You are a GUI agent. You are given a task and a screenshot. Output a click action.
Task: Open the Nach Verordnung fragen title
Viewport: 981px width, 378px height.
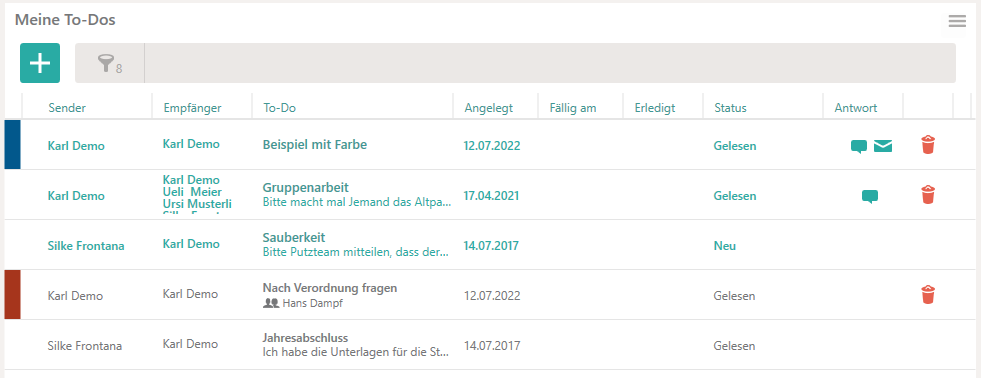[x=330, y=288]
